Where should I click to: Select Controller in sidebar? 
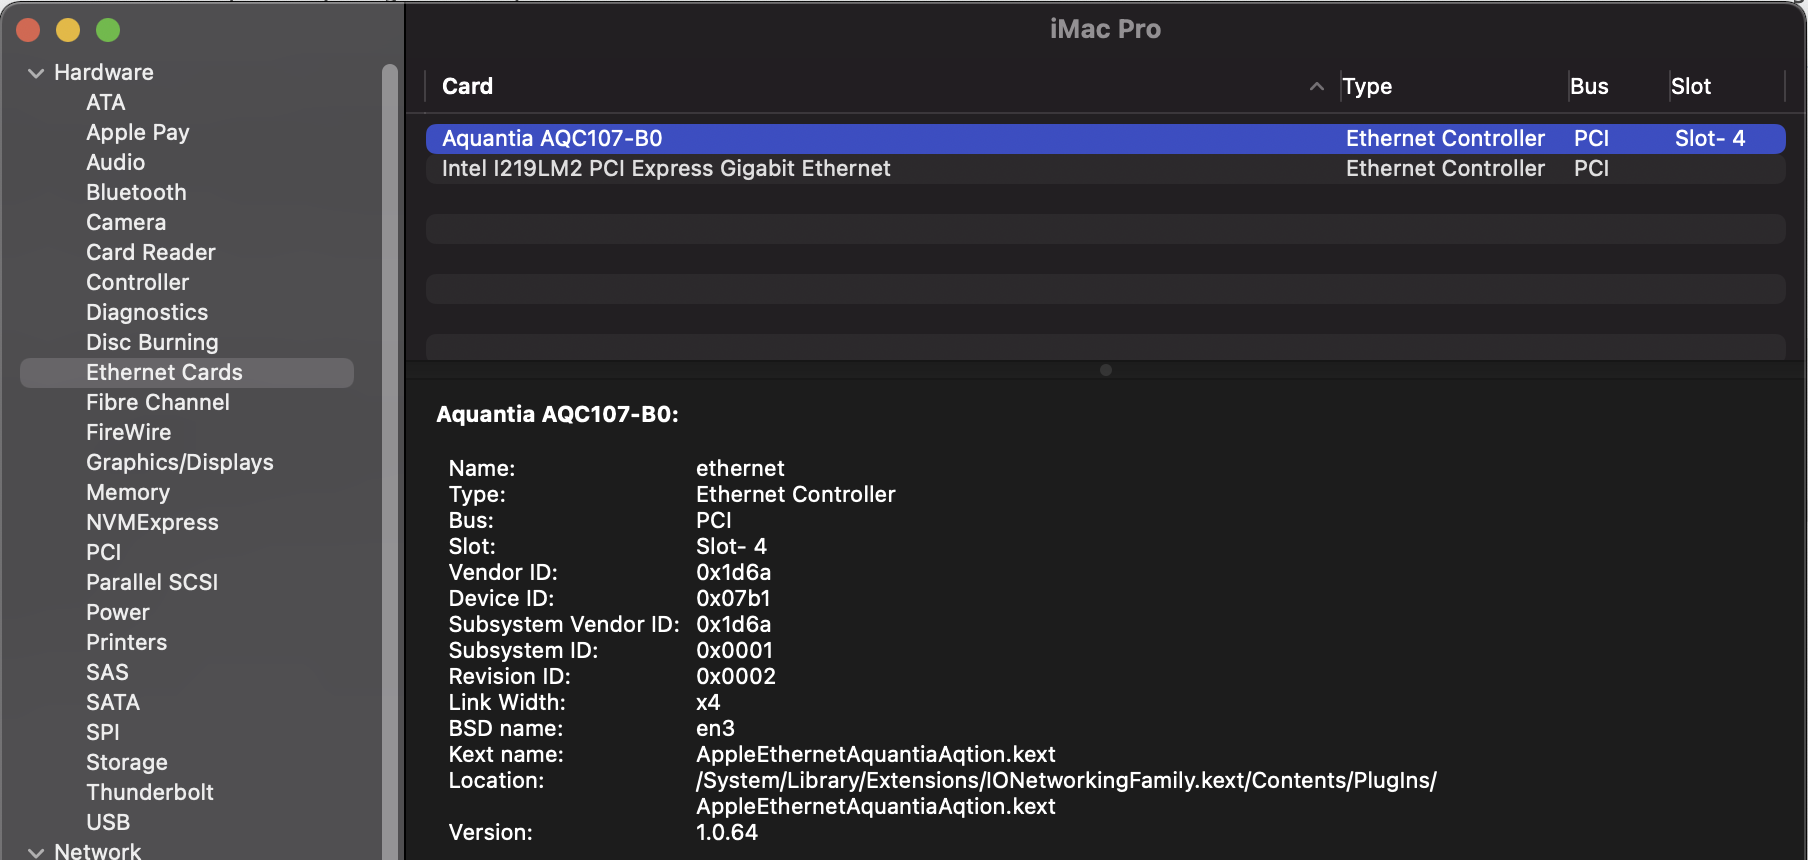tap(137, 283)
